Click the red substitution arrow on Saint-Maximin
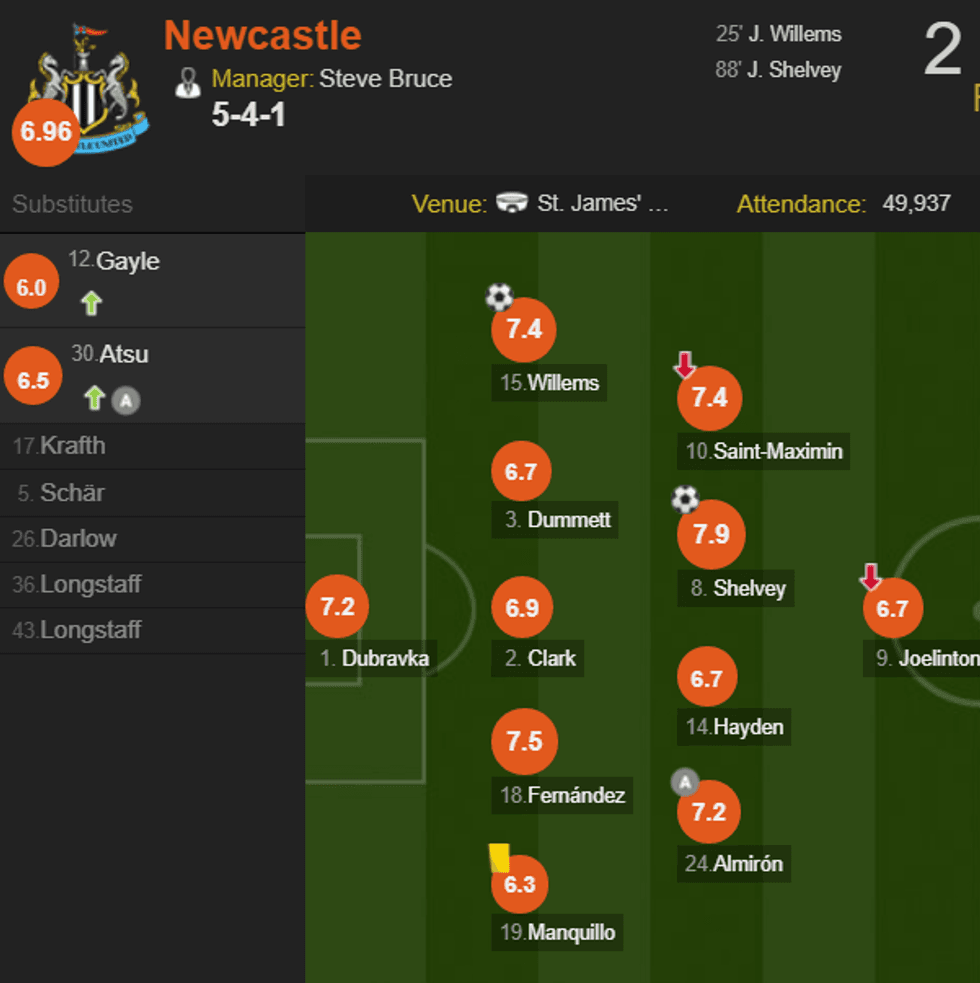Screen dimensions: 980x983 point(685,365)
